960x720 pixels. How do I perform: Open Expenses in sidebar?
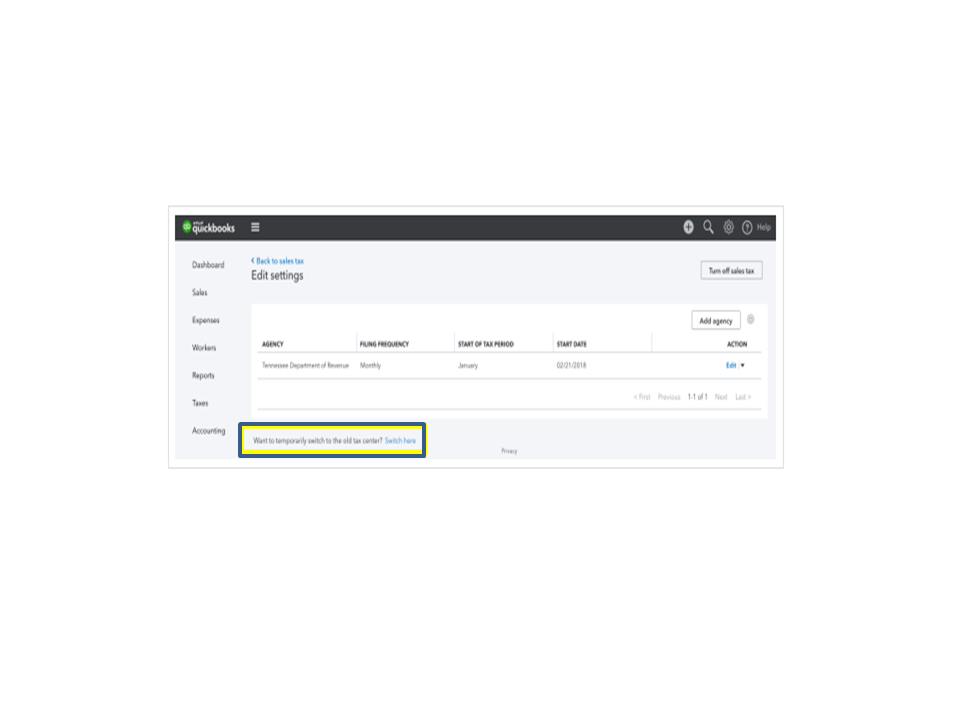[206, 320]
